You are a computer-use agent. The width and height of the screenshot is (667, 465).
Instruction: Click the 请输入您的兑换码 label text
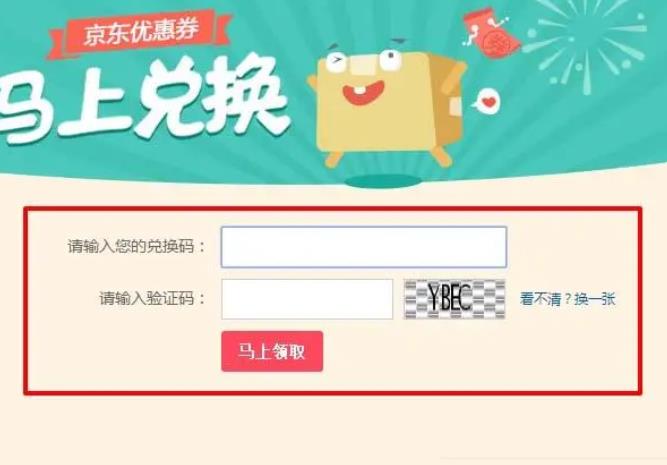tap(137, 246)
